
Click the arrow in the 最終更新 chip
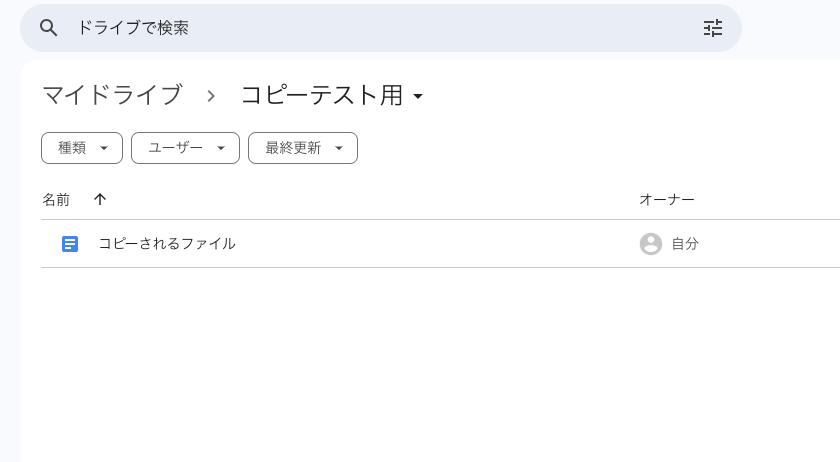point(339,148)
